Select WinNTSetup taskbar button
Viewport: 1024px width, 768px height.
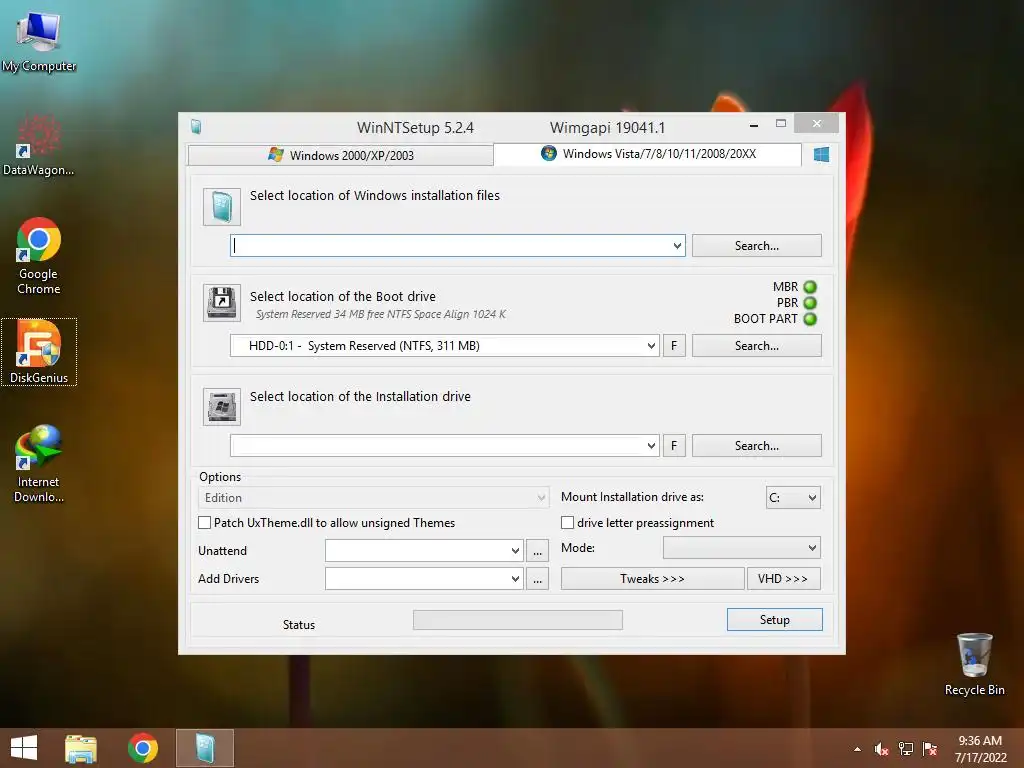(x=204, y=748)
